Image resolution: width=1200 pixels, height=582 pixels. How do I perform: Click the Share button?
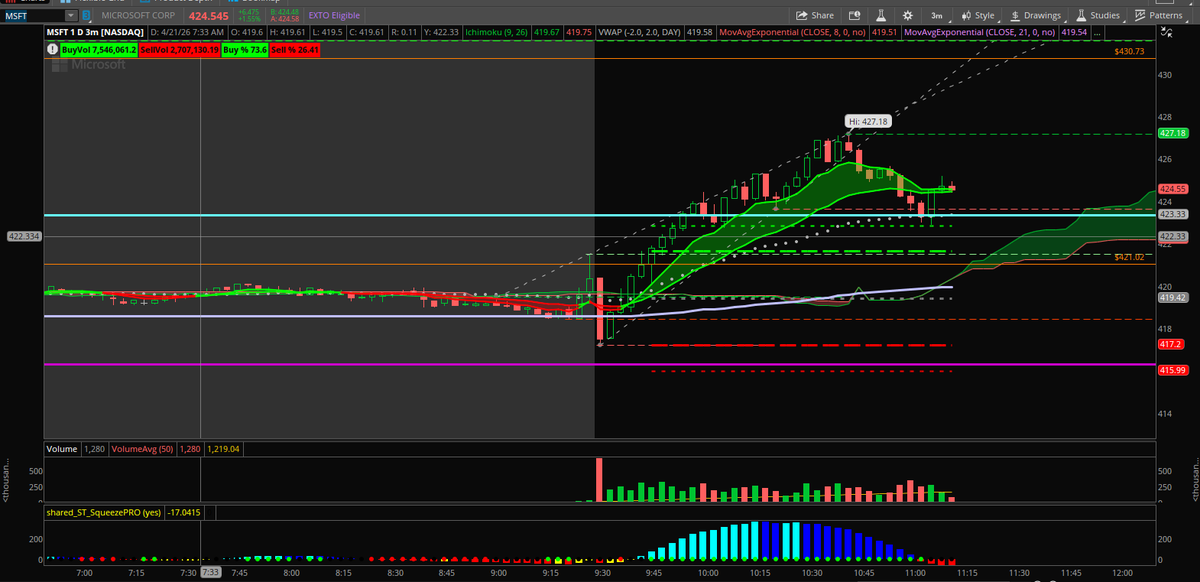tap(814, 16)
